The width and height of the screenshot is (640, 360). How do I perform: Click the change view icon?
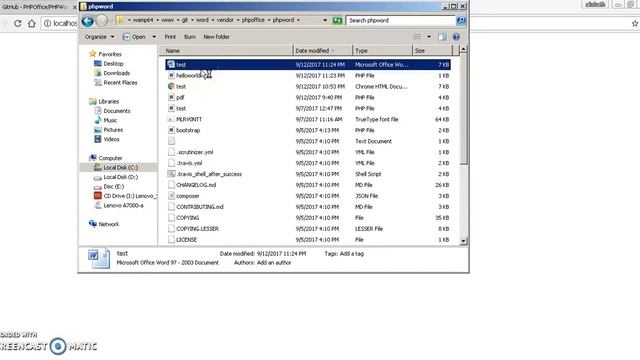[418, 37]
